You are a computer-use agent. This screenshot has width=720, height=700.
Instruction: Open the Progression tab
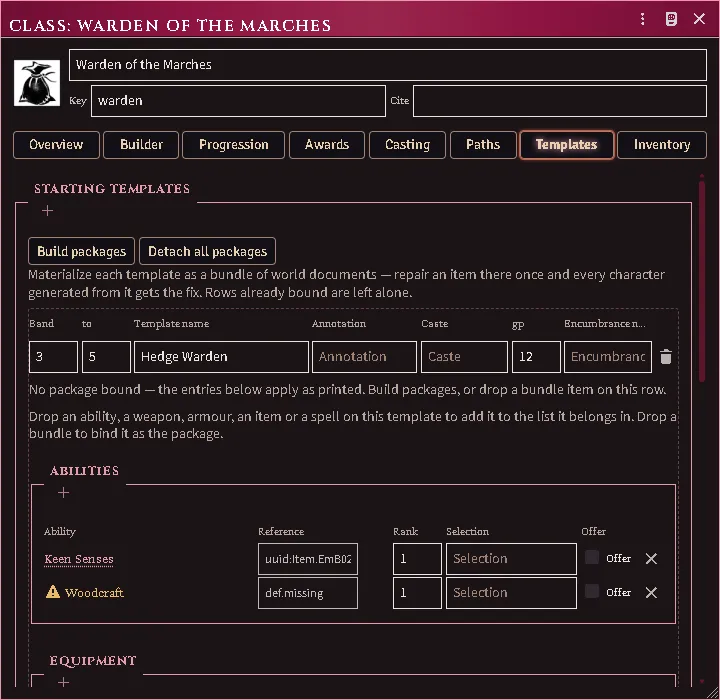pyautogui.click(x=233, y=145)
